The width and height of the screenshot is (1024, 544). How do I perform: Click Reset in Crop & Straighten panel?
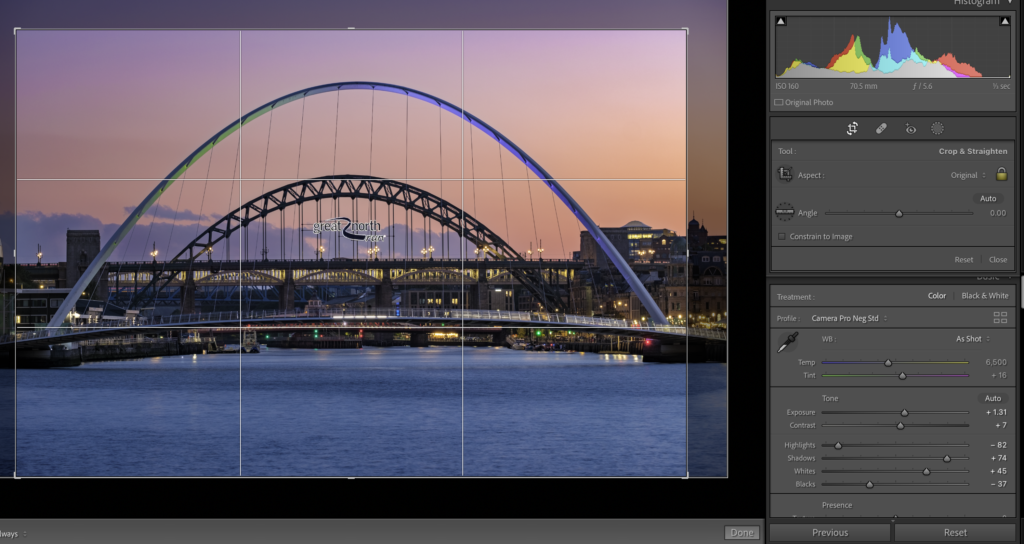[963, 259]
